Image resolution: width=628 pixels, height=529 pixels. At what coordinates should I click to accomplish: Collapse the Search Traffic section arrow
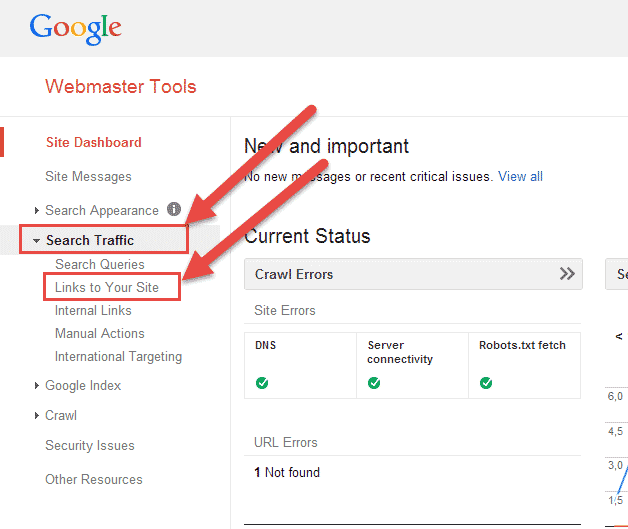tap(36, 241)
